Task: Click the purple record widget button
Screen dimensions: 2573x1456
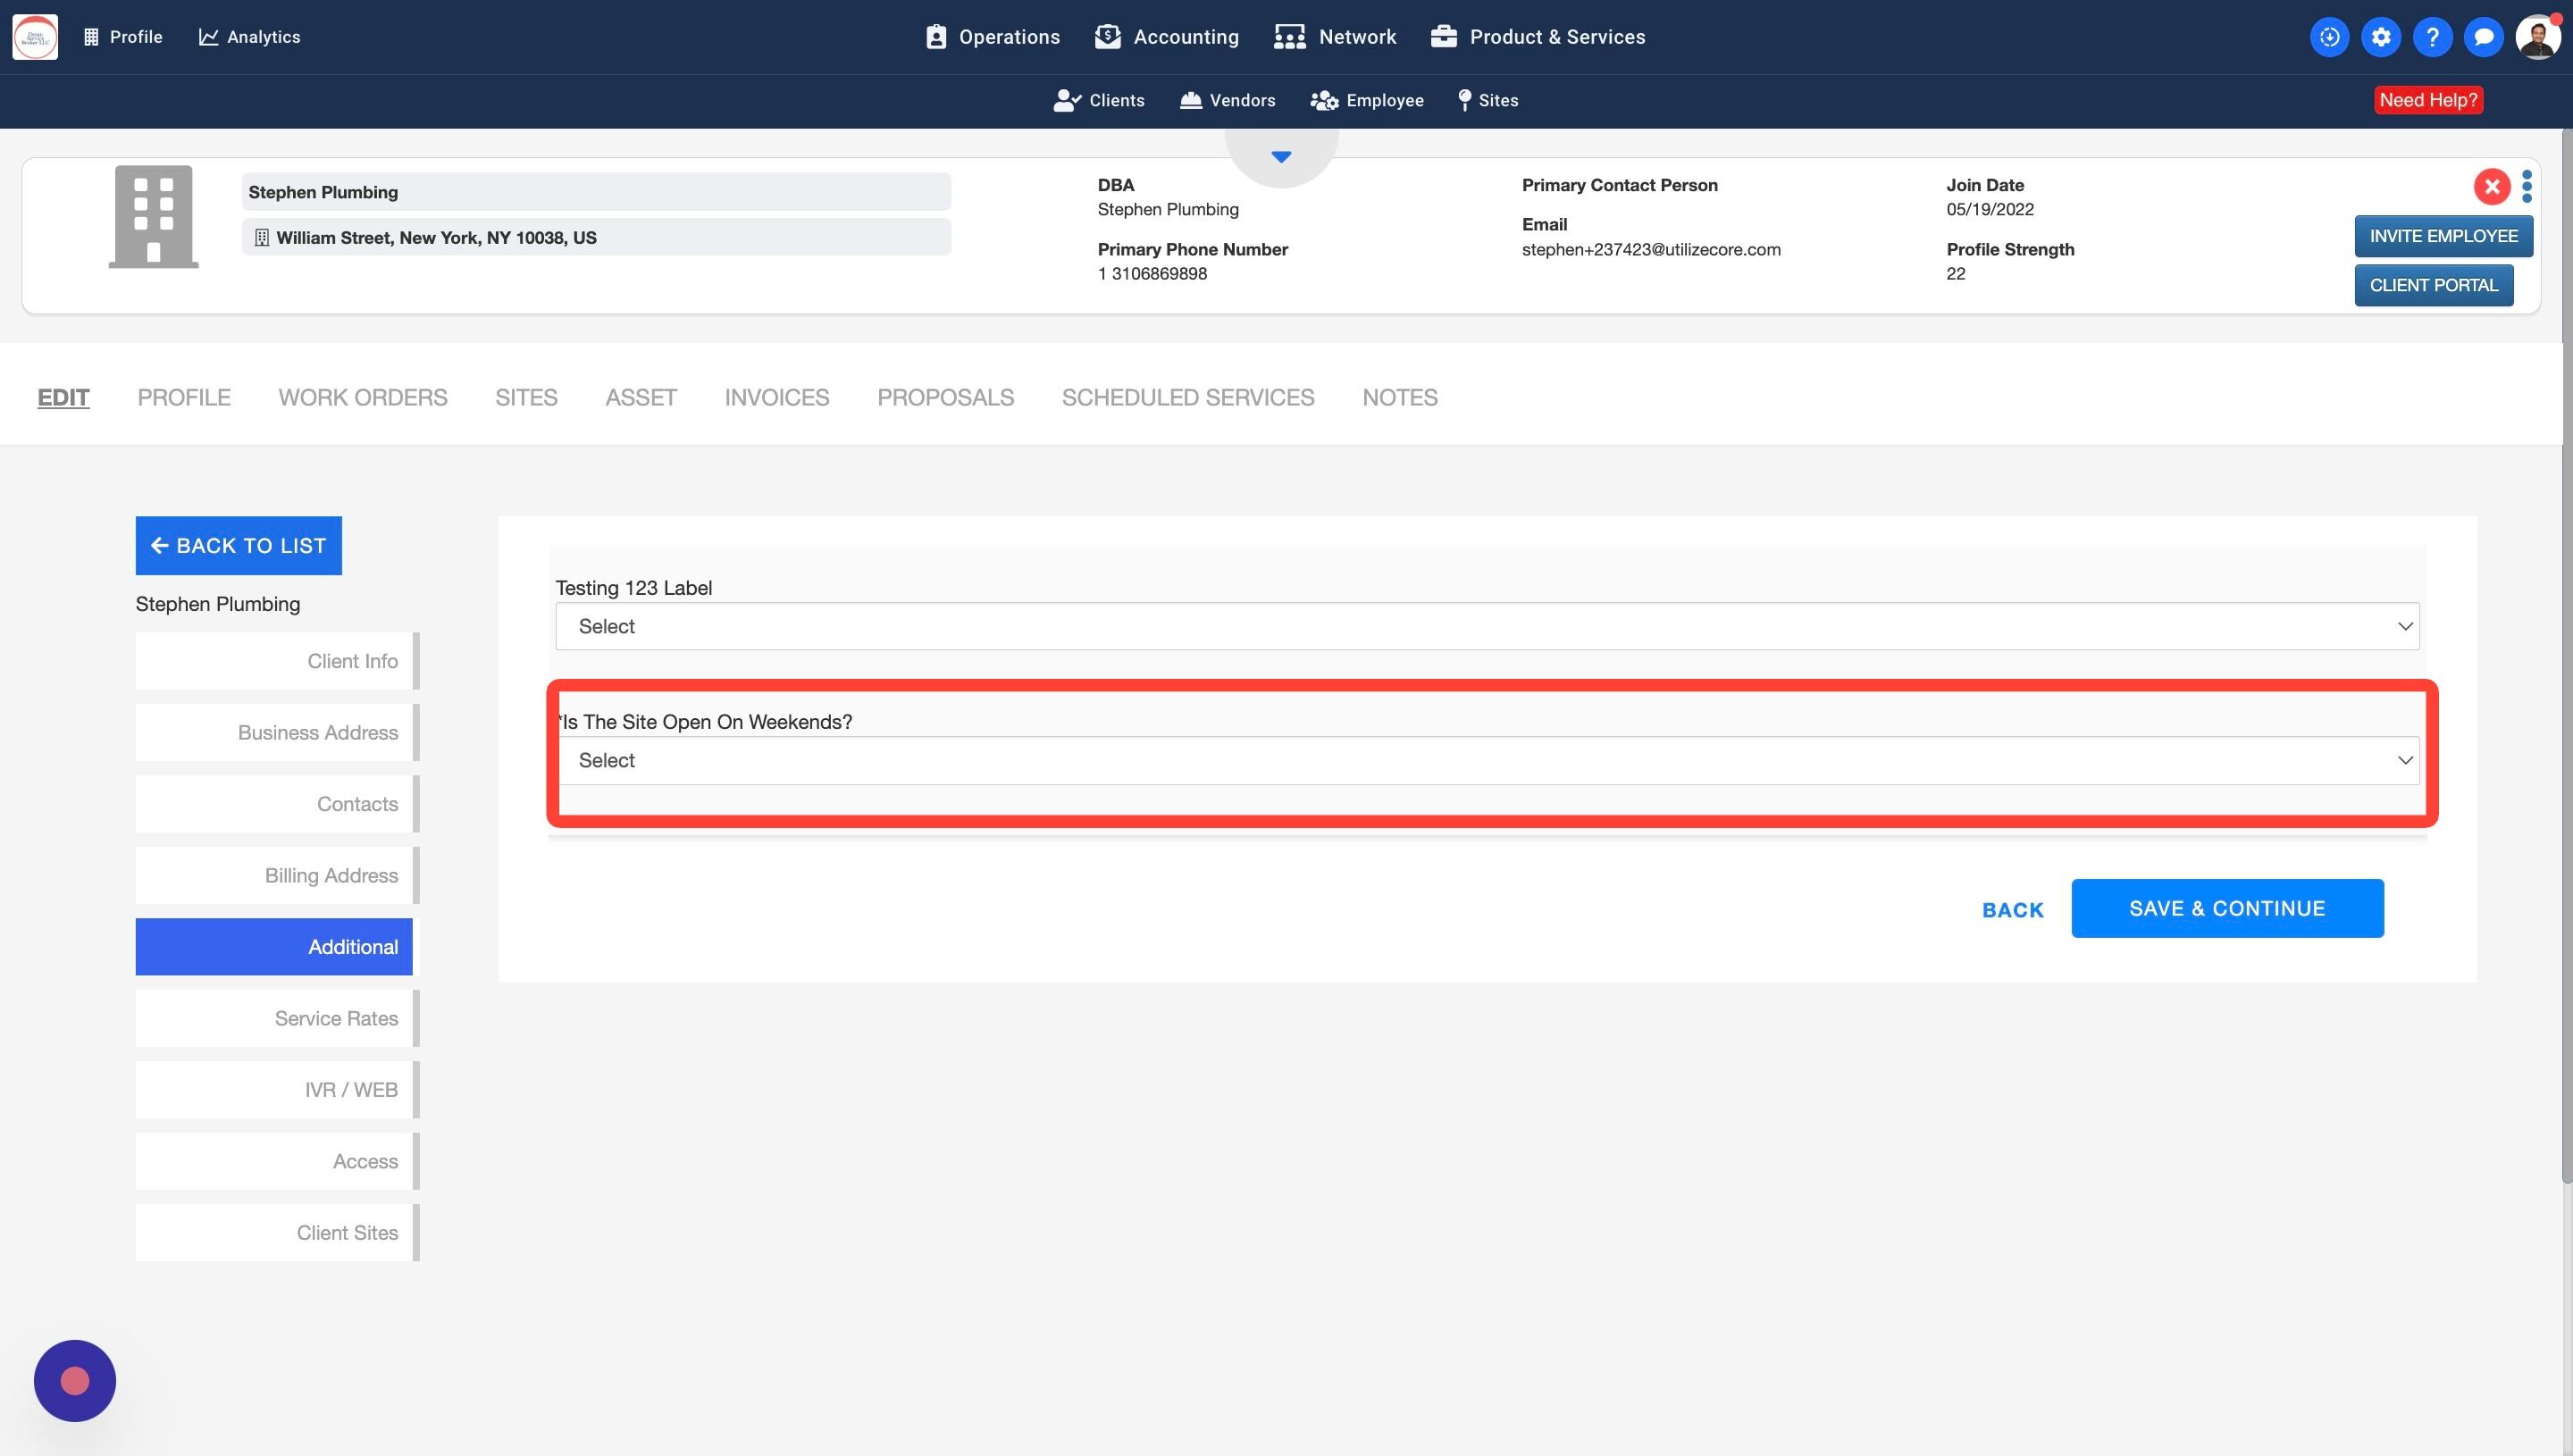Action: (x=75, y=1380)
